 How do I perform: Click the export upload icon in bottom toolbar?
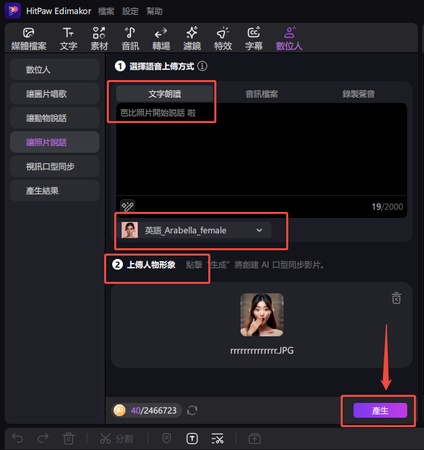point(255,439)
